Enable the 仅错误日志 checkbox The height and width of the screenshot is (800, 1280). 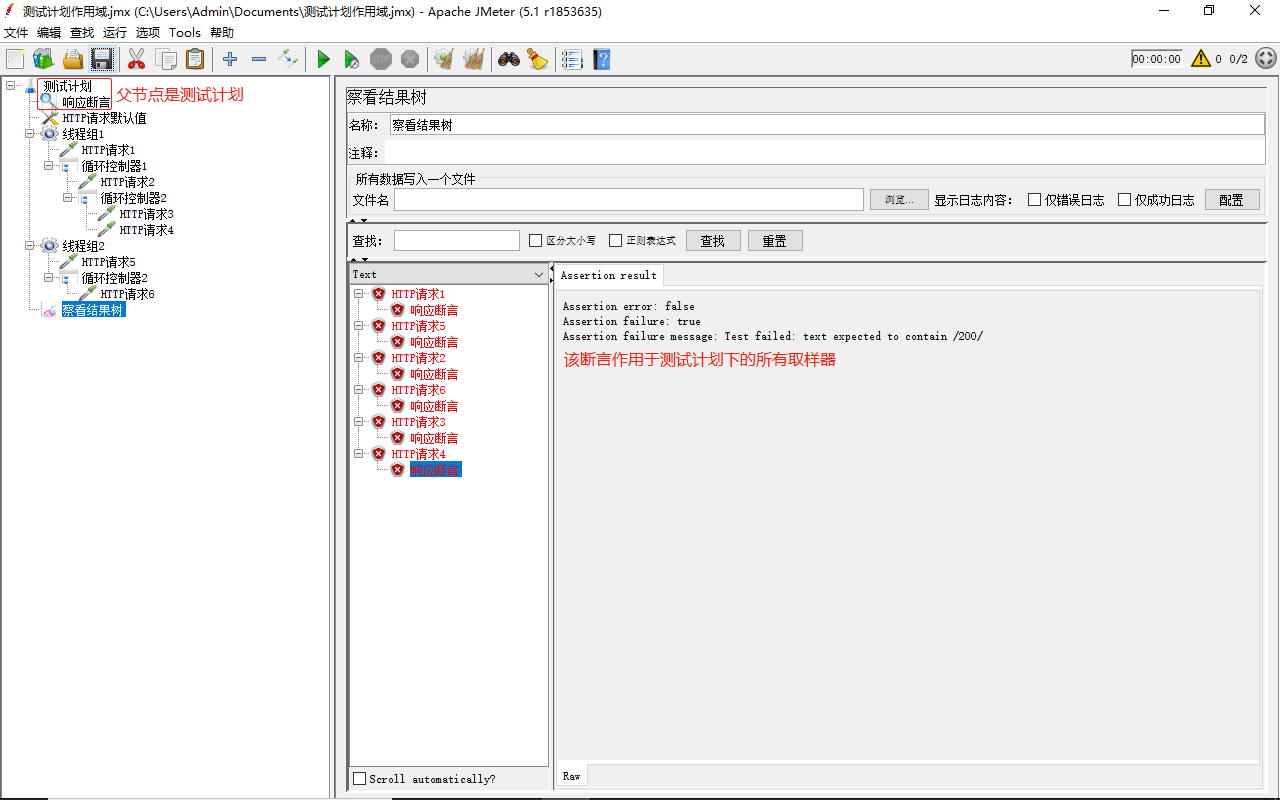click(x=1035, y=200)
